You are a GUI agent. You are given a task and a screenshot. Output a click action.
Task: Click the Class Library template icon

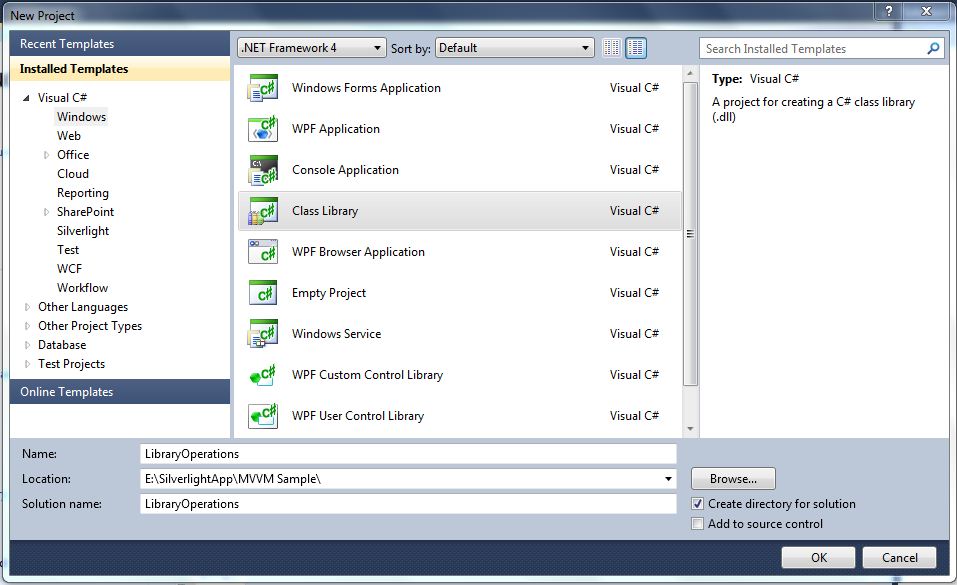pyautogui.click(x=263, y=211)
